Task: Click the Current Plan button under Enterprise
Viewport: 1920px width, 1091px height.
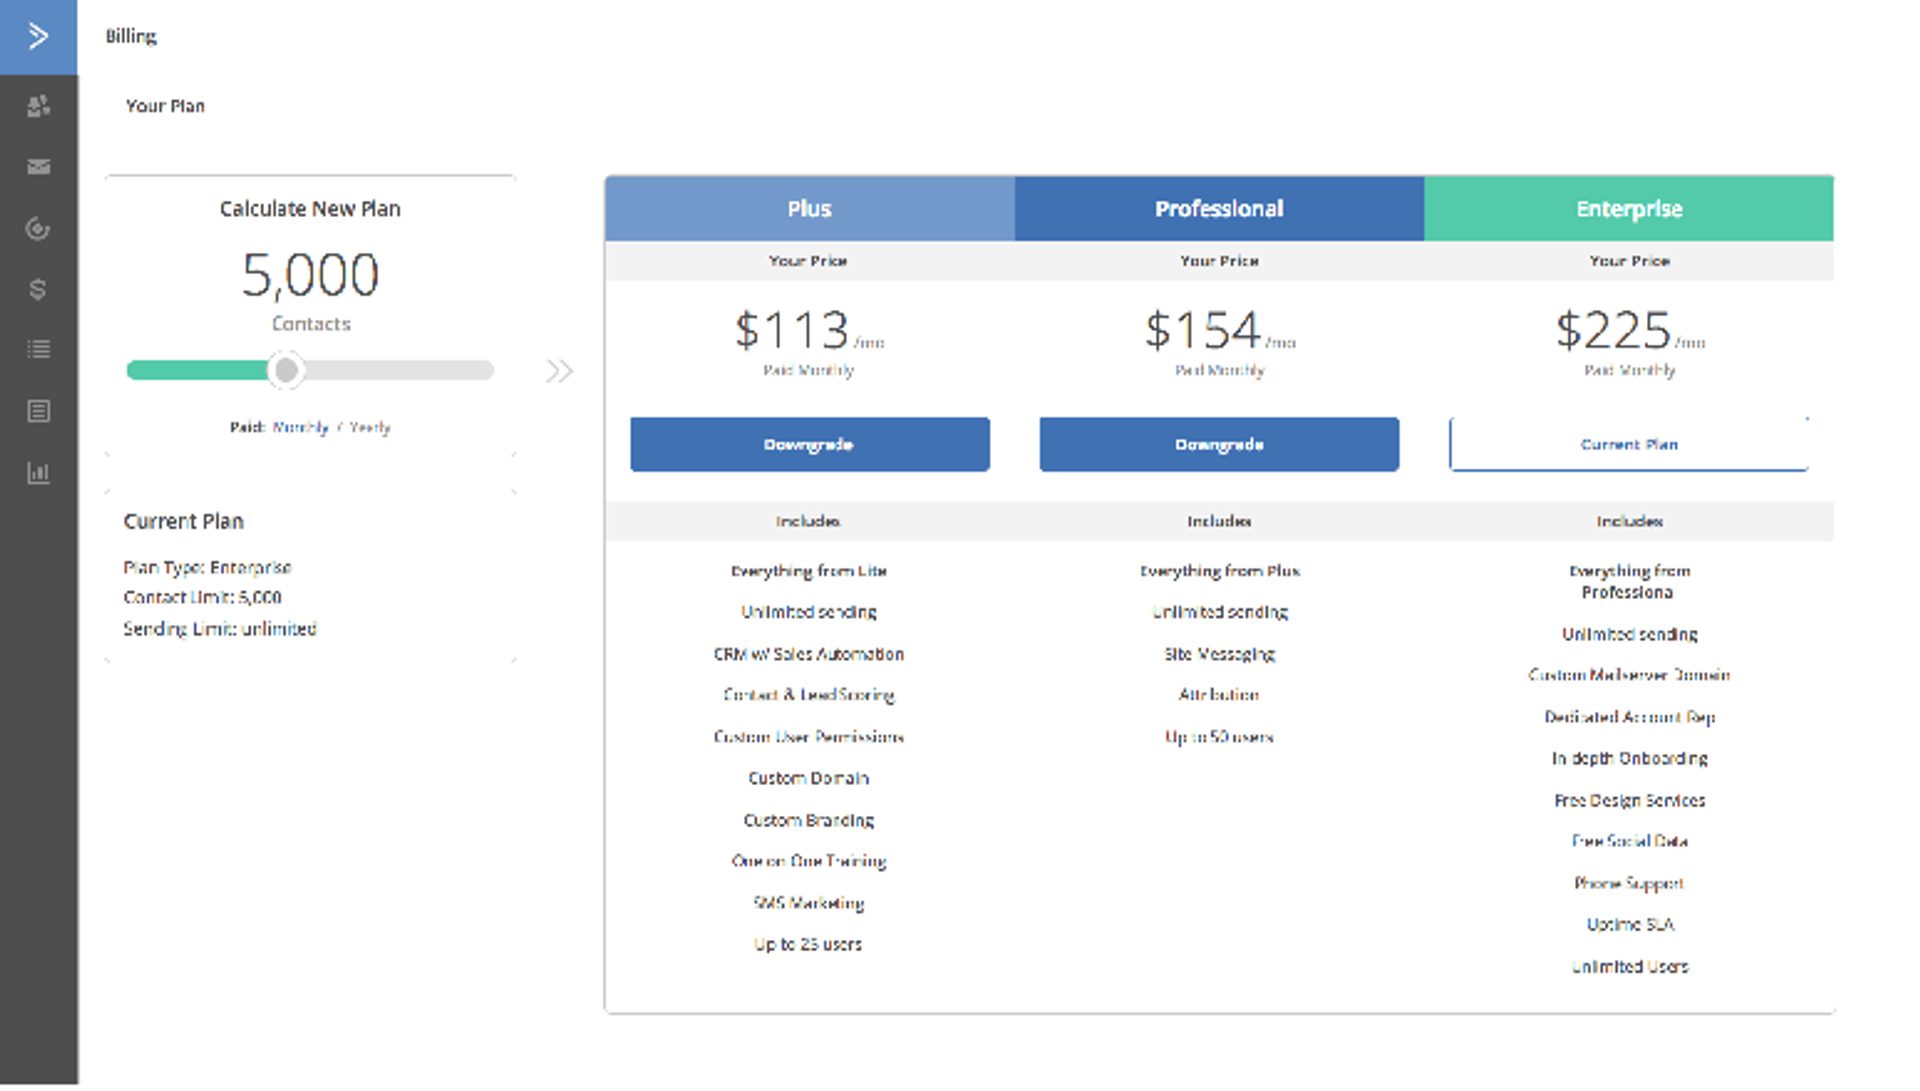Action: (1628, 445)
